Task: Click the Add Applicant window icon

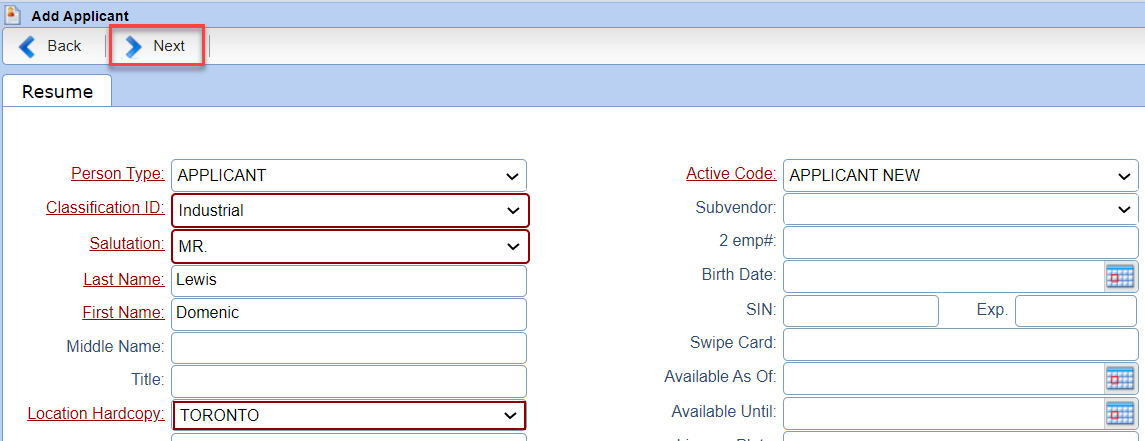Action: point(12,15)
